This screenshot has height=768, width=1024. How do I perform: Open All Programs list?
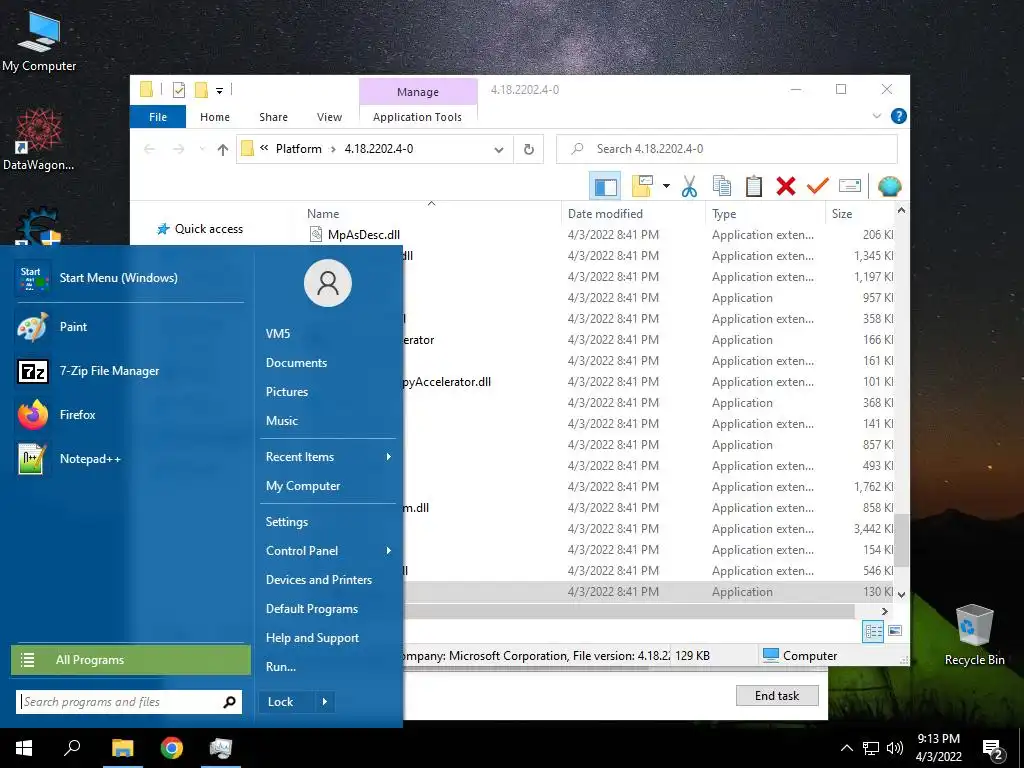tap(131, 660)
